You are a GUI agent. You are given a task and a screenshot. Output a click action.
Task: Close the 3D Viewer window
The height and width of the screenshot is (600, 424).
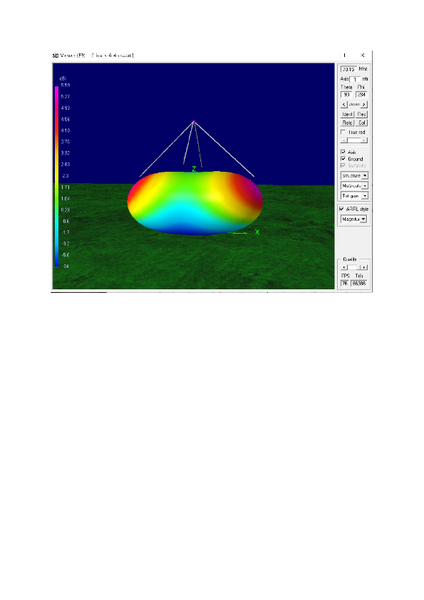(362, 55)
